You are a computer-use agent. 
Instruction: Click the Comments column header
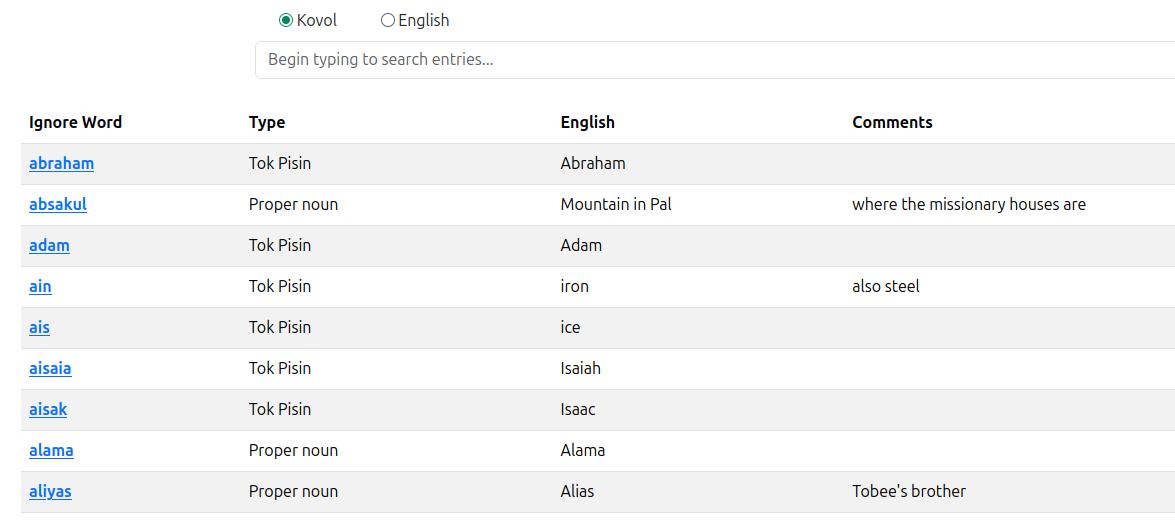[x=892, y=122]
